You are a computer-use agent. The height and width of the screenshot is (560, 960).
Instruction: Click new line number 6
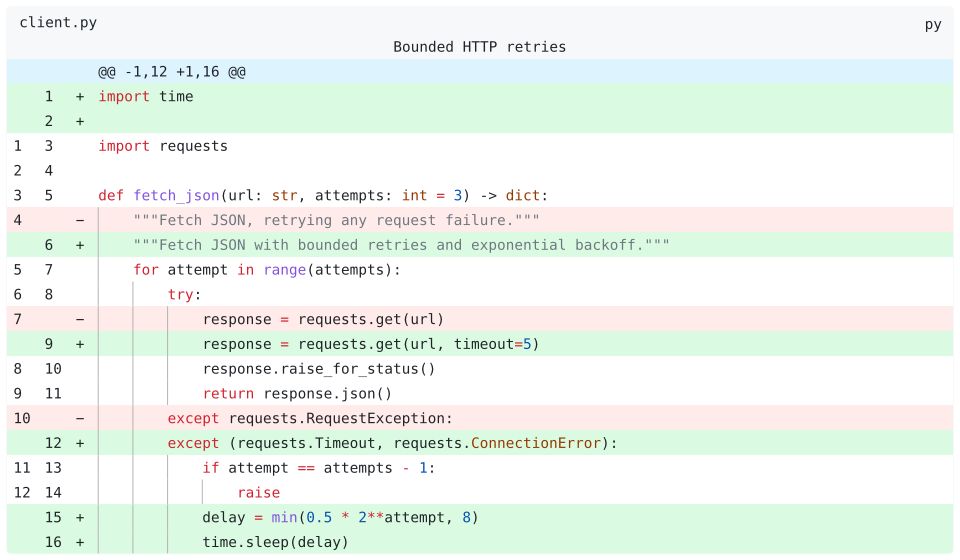49,245
